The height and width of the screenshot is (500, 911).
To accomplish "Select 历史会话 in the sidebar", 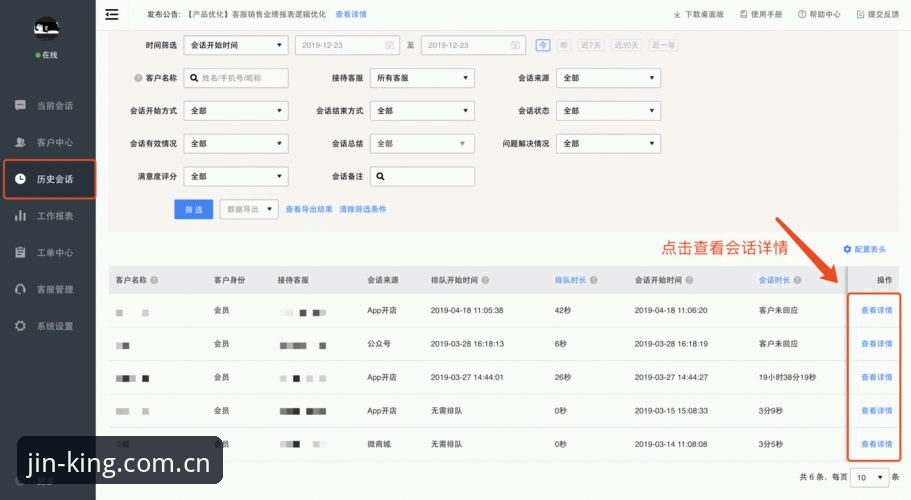I will pos(49,179).
